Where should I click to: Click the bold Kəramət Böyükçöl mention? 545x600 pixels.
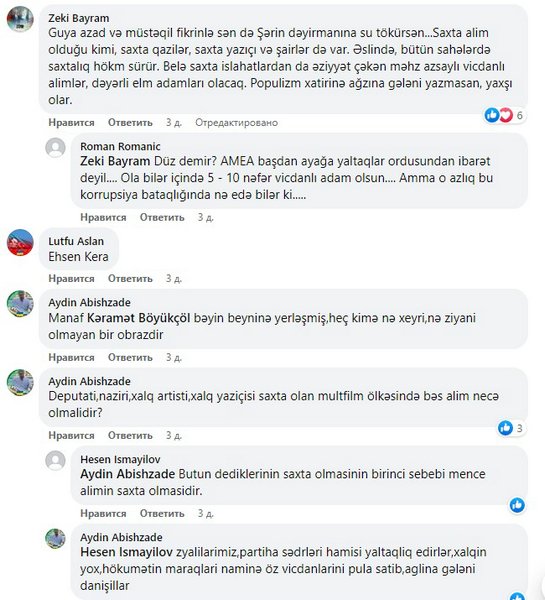coord(139,318)
